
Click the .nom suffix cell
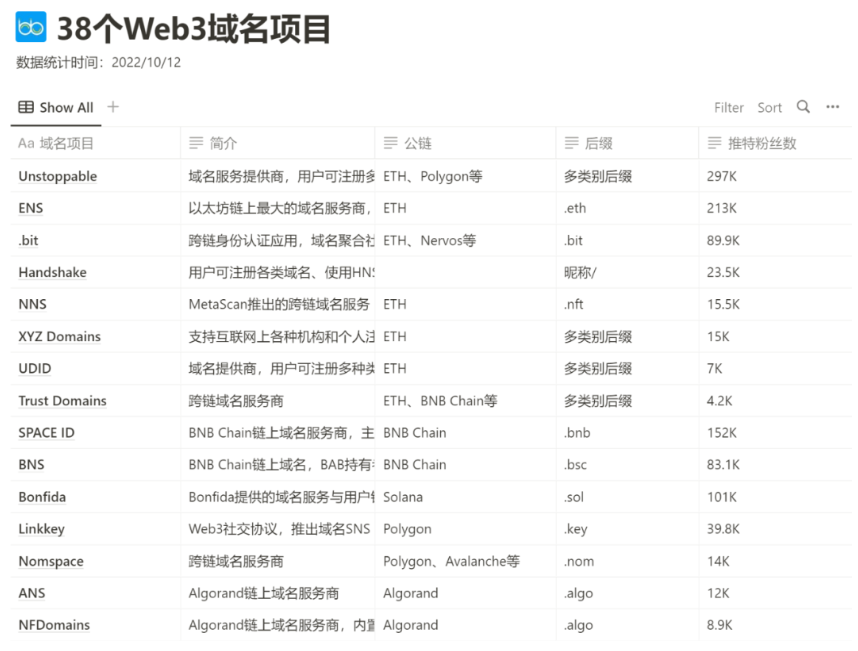tap(628, 561)
